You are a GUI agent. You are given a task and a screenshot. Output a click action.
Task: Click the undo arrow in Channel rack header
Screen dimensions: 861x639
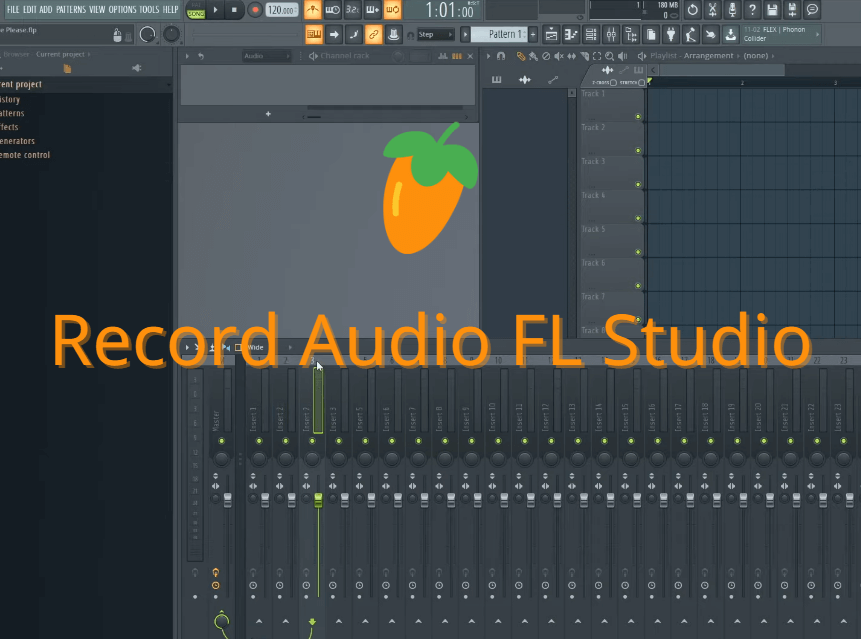(x=201, y=56)
